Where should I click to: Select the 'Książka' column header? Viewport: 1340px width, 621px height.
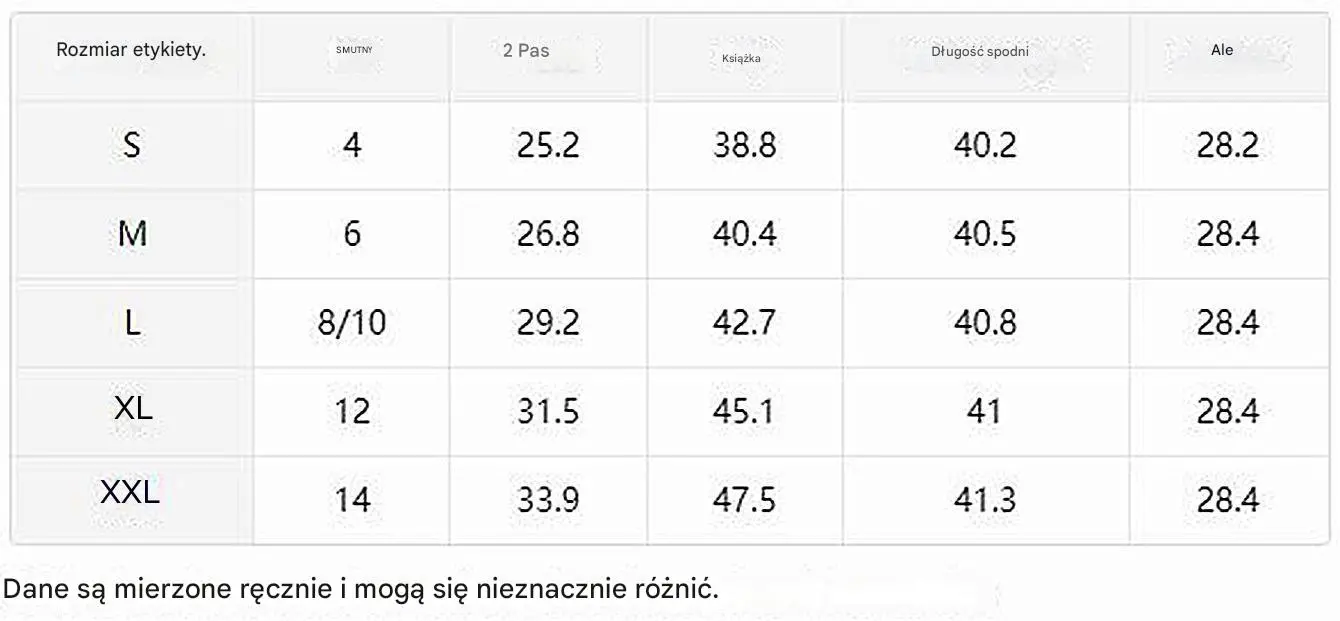pyautogui.click(x=741, y=57)
